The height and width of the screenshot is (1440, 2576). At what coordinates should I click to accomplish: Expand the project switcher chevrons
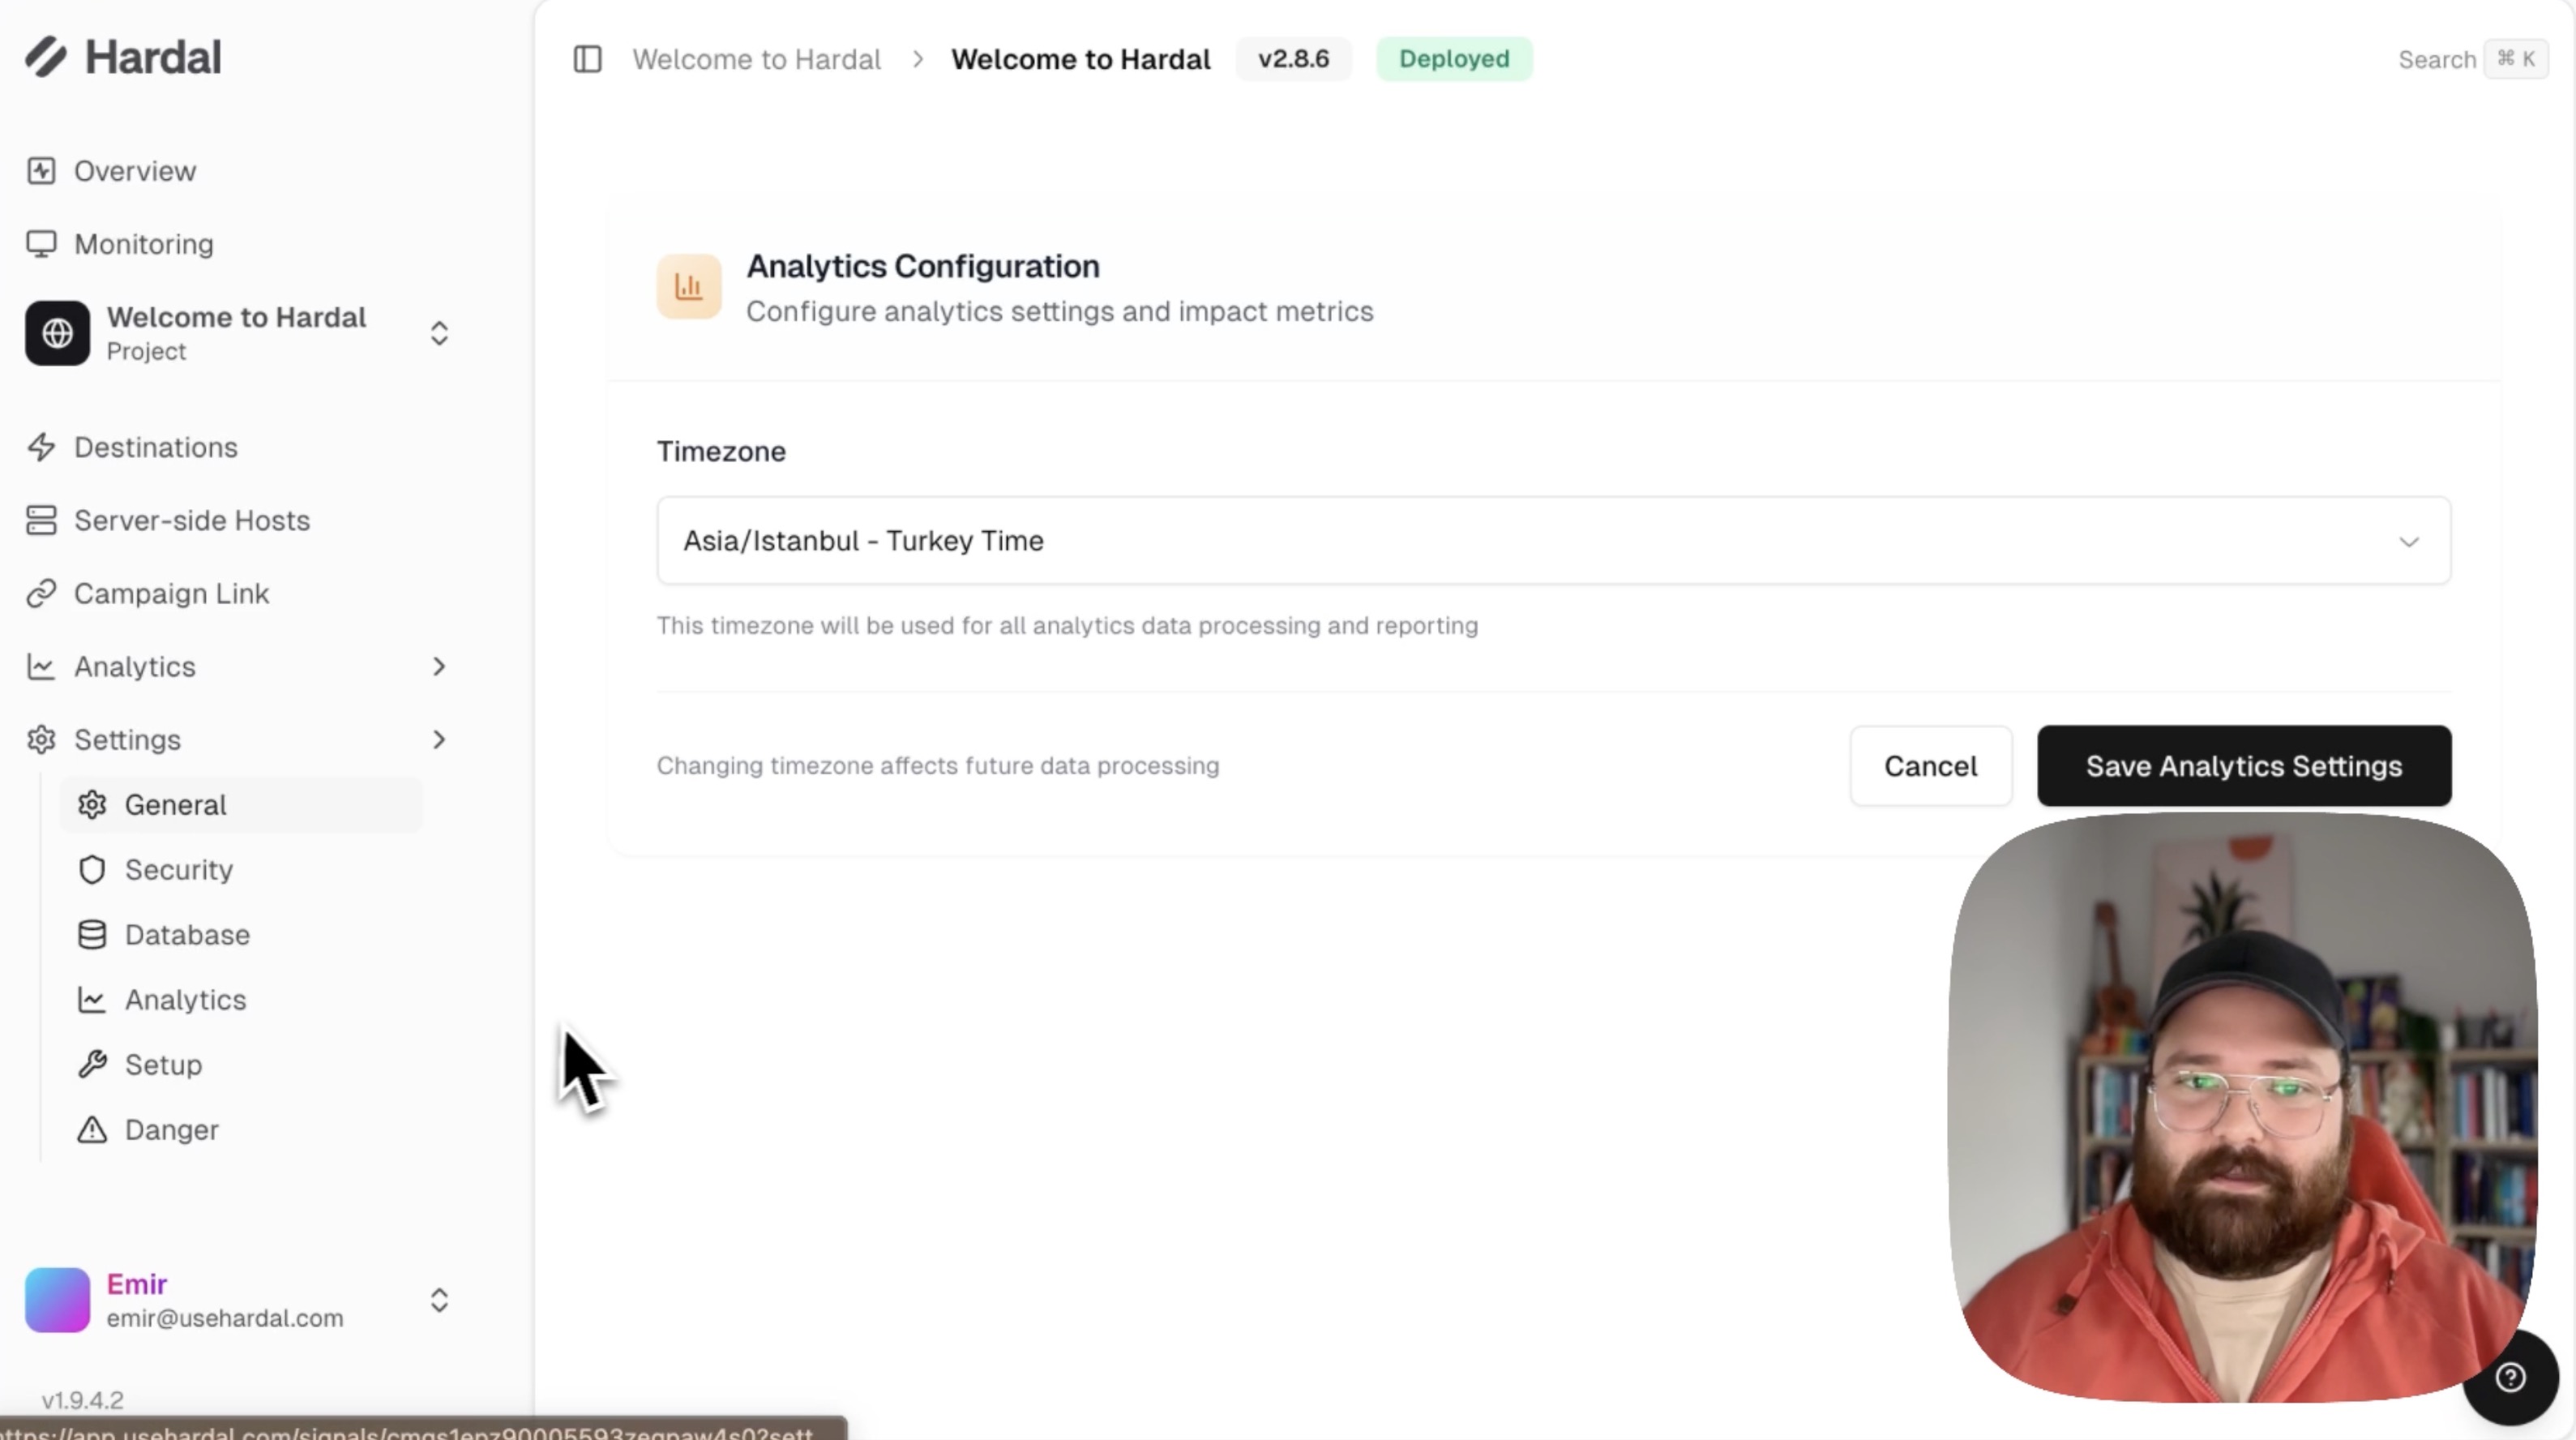click(x=439, y=333)
